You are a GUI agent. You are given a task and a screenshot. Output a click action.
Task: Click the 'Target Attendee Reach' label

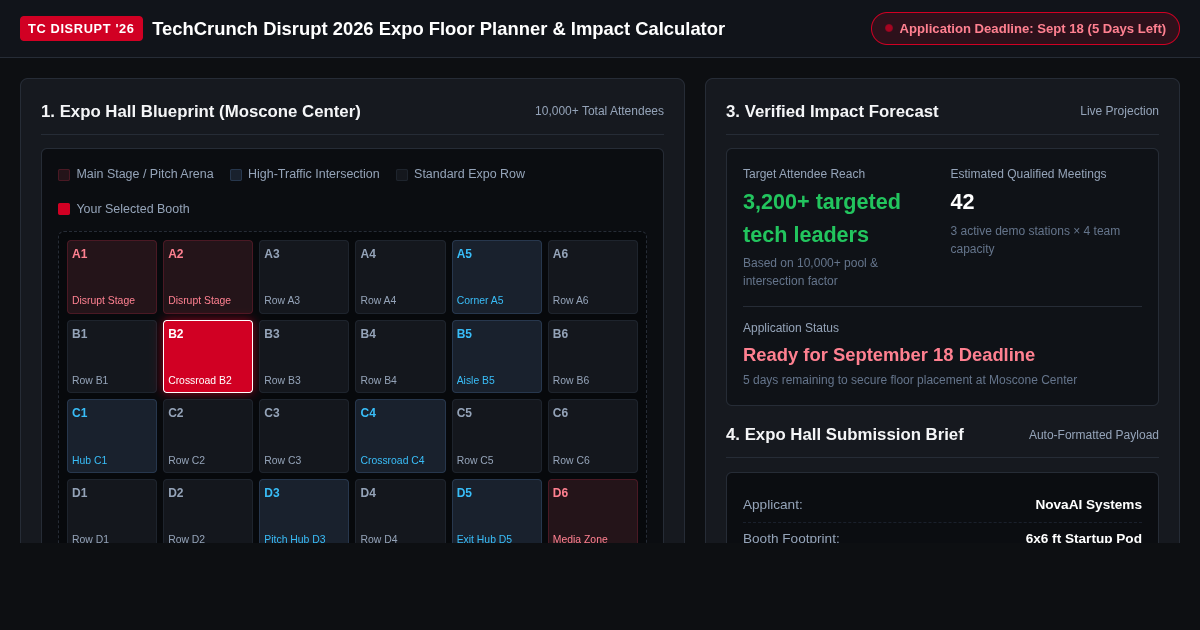[x=804, y=174]
